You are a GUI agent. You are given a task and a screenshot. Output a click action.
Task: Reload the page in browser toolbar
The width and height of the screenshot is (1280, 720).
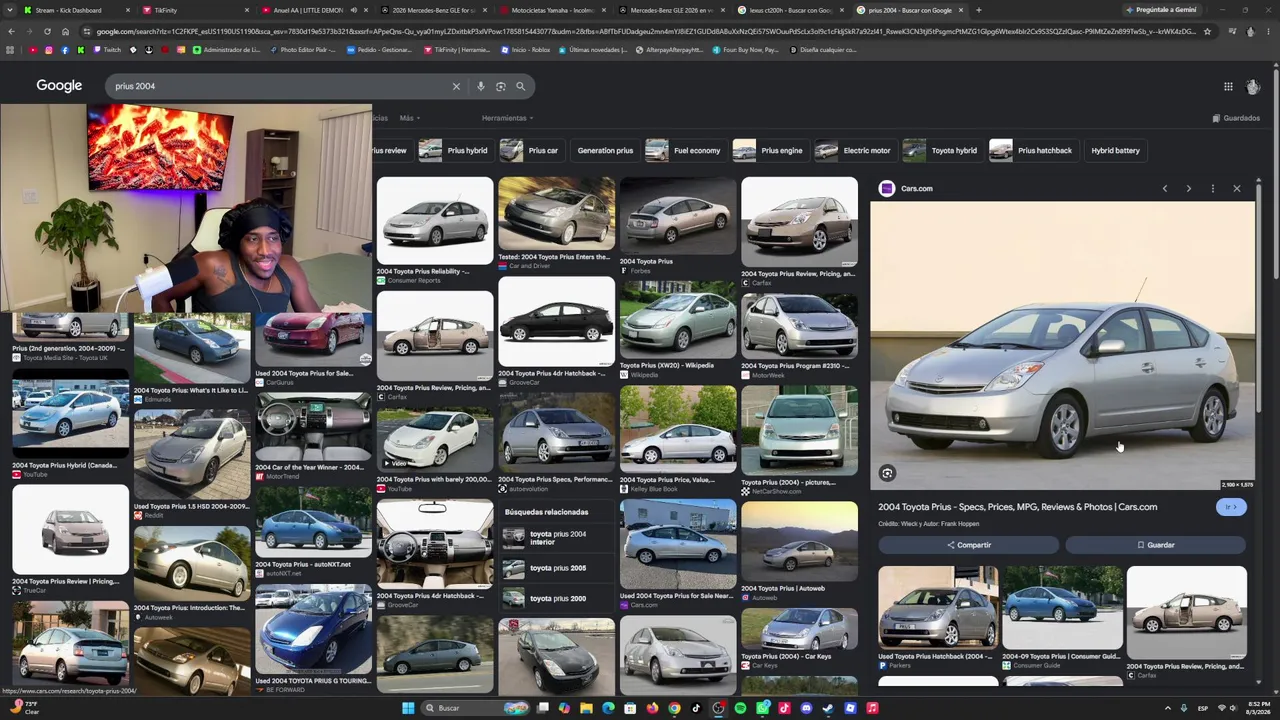click(48, 31)
